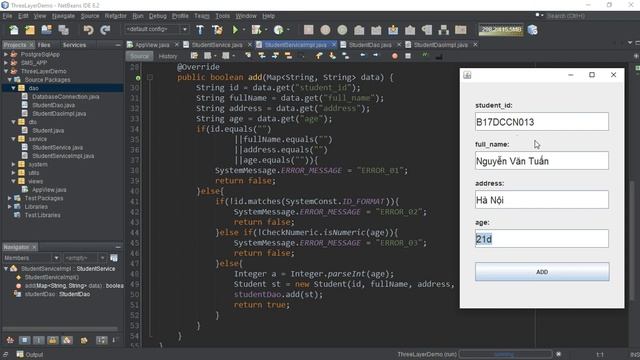Click the Undo toolbar icon
This screenshot has width=640, height=360.
point(88,30)
